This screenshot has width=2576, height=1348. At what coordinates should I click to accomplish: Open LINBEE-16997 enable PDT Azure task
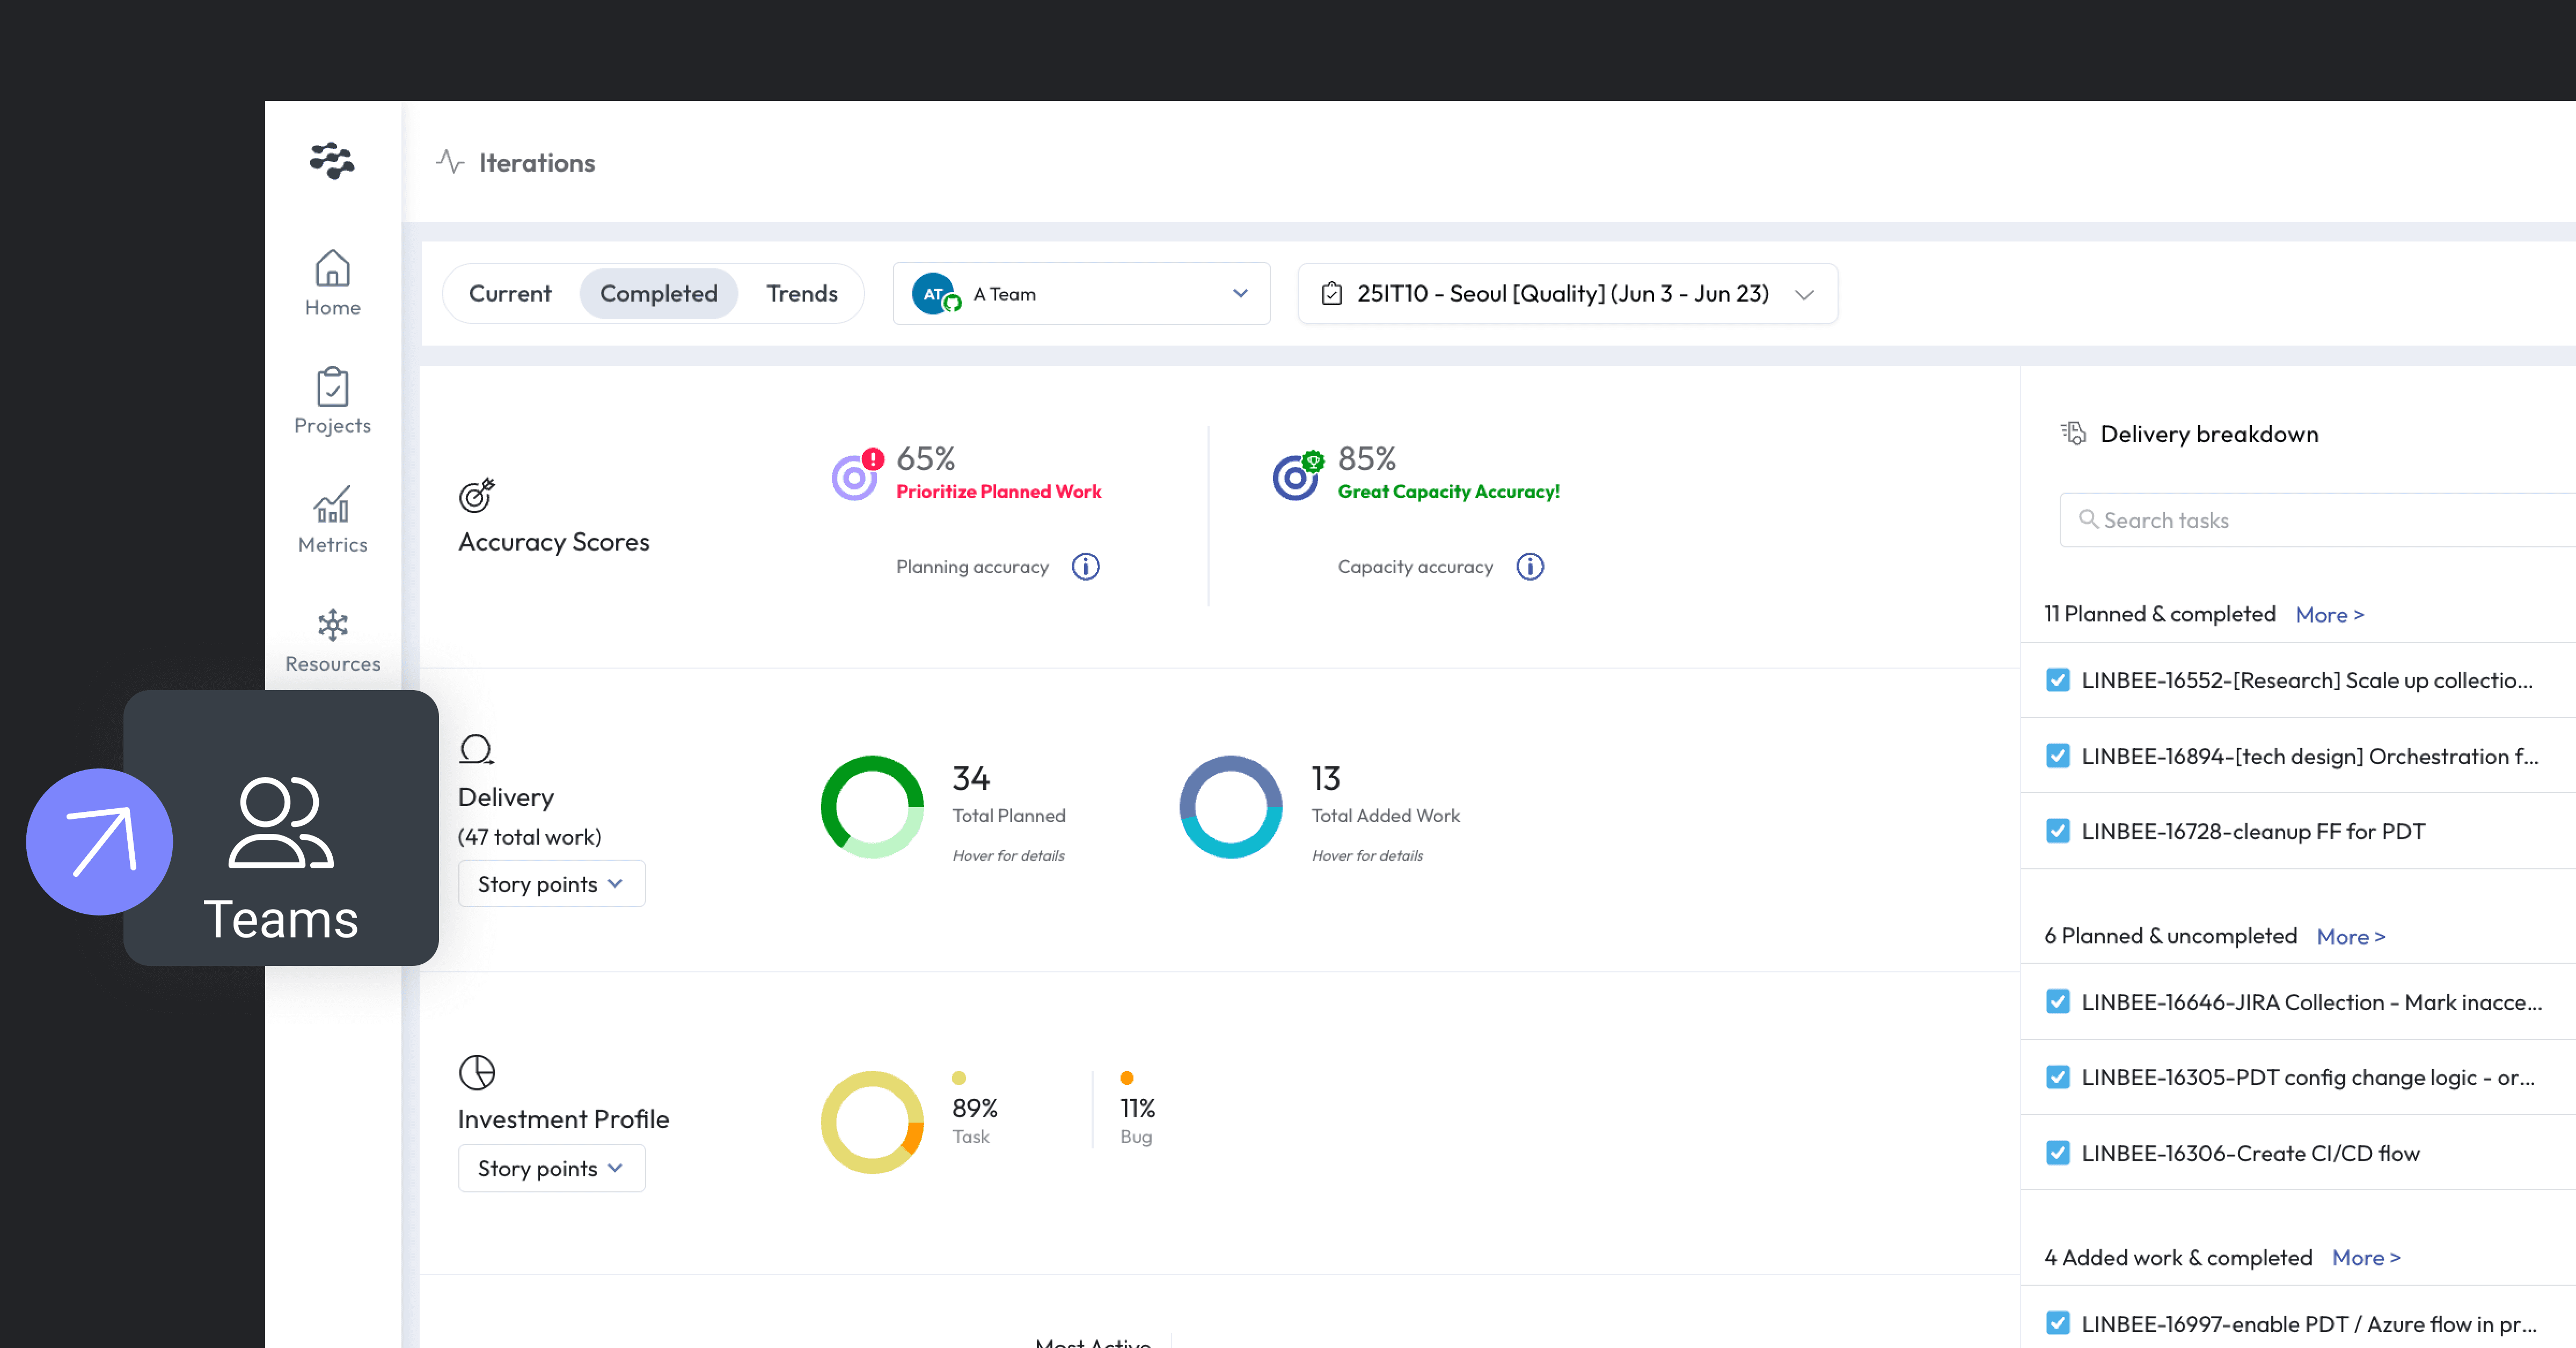[2309, 1323]
